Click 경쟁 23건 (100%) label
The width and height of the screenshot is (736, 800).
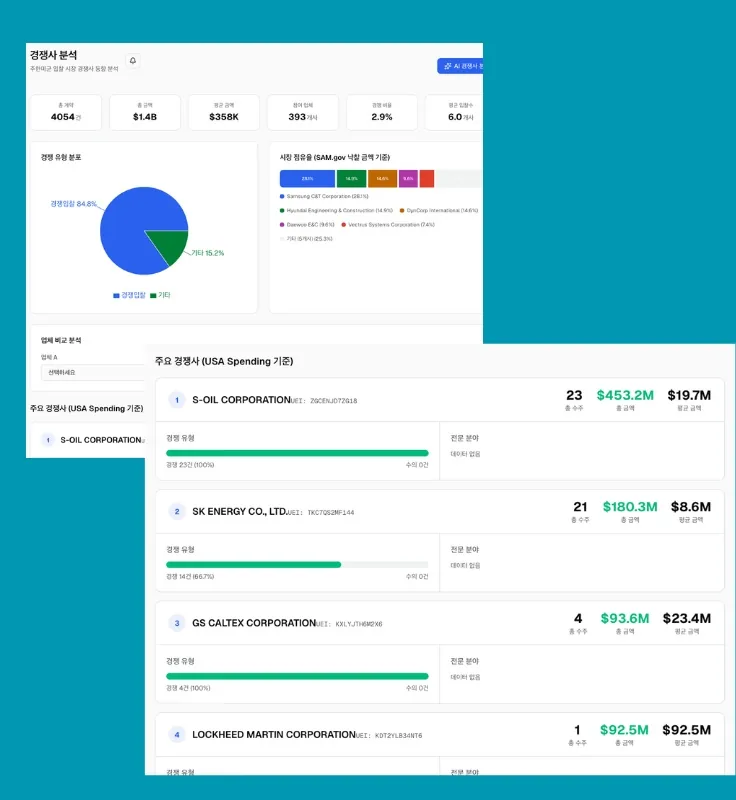[x=190, y=465]
